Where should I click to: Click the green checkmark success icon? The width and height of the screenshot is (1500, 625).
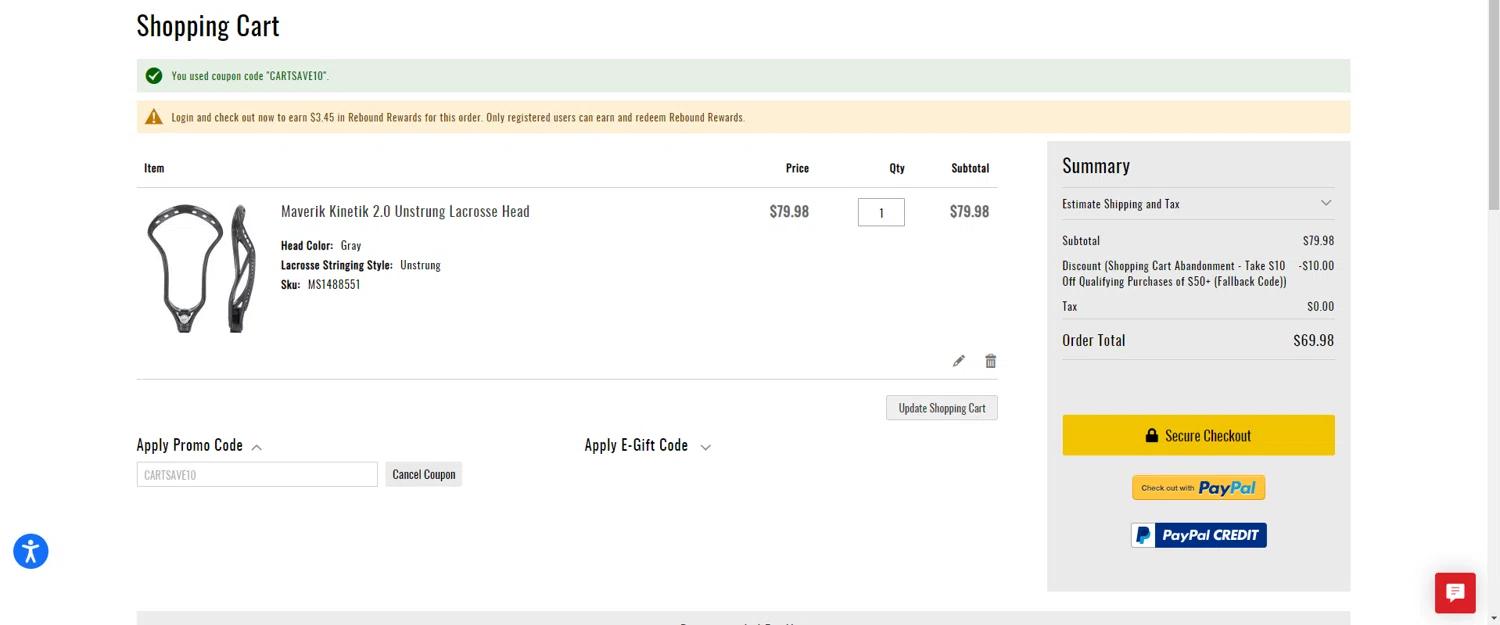[x=154, y=76]
